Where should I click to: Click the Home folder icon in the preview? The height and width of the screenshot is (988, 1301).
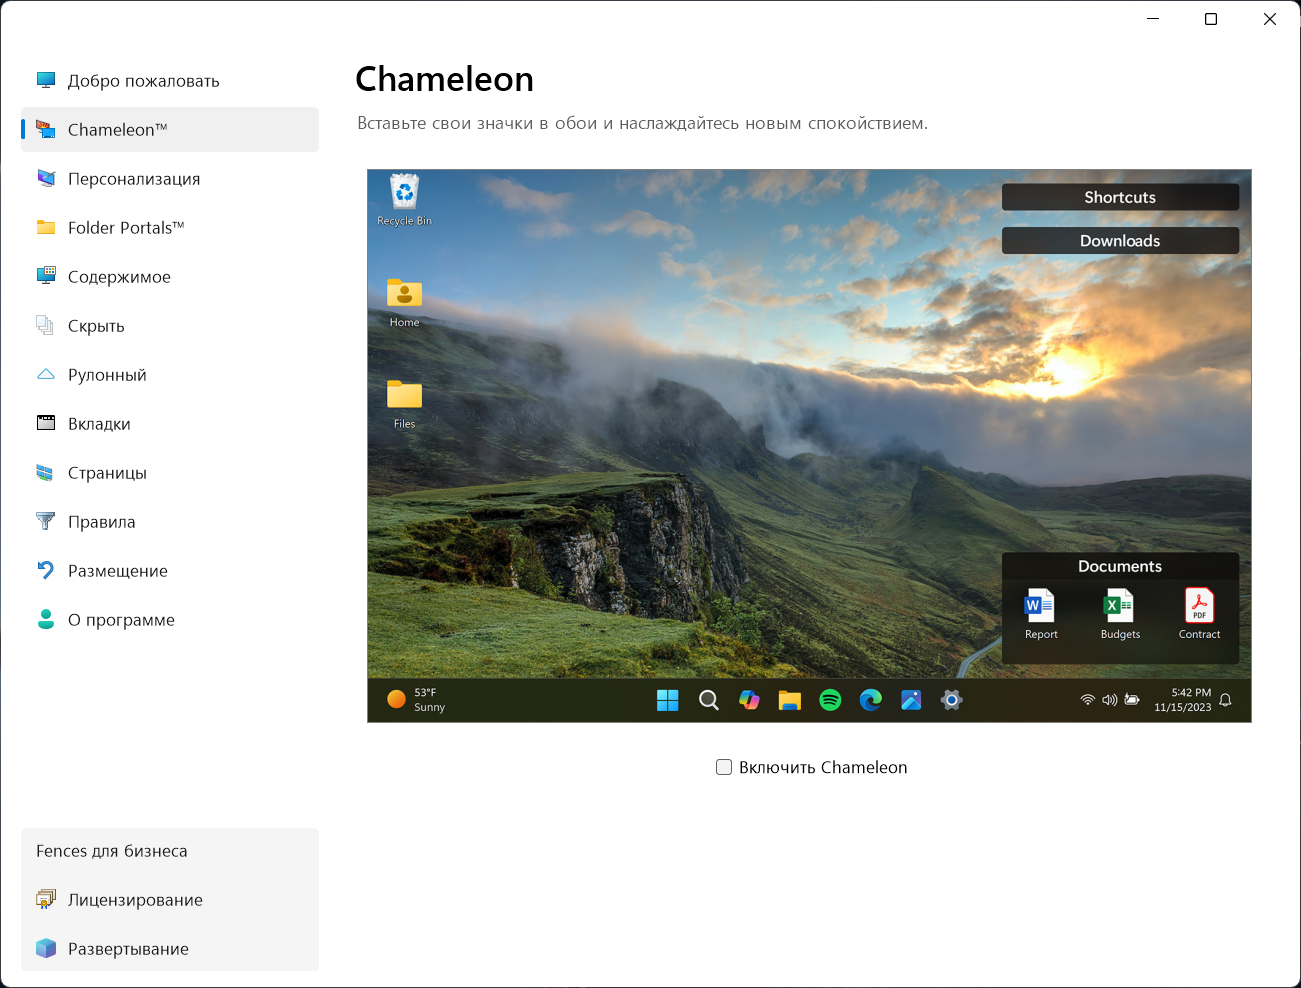405,293
